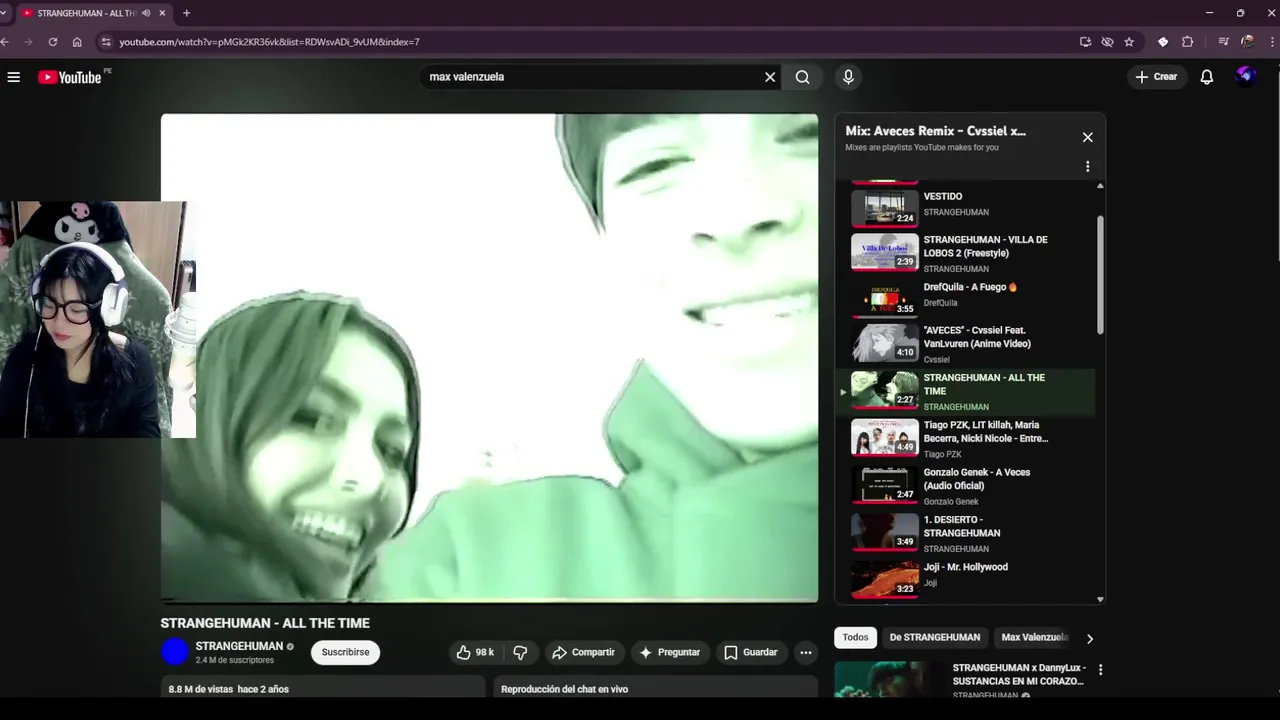Close the Mix playlist panel
Viewport: 1280px width, 720px height.
(1088, 137)
